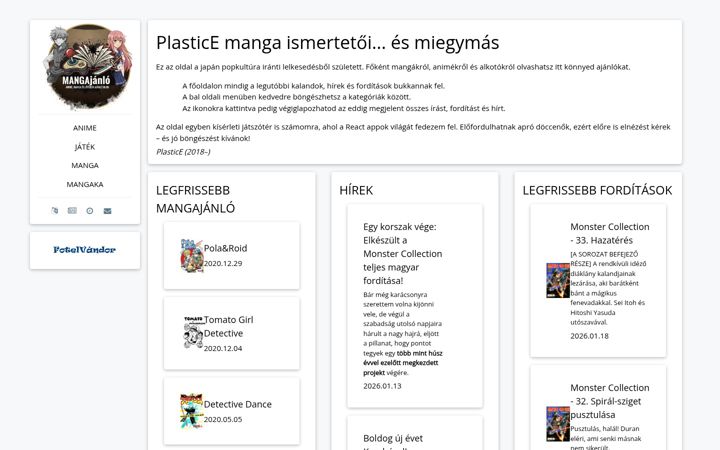Open the Detective Dance title
The image size is (720, 450).
coord(238,405)
